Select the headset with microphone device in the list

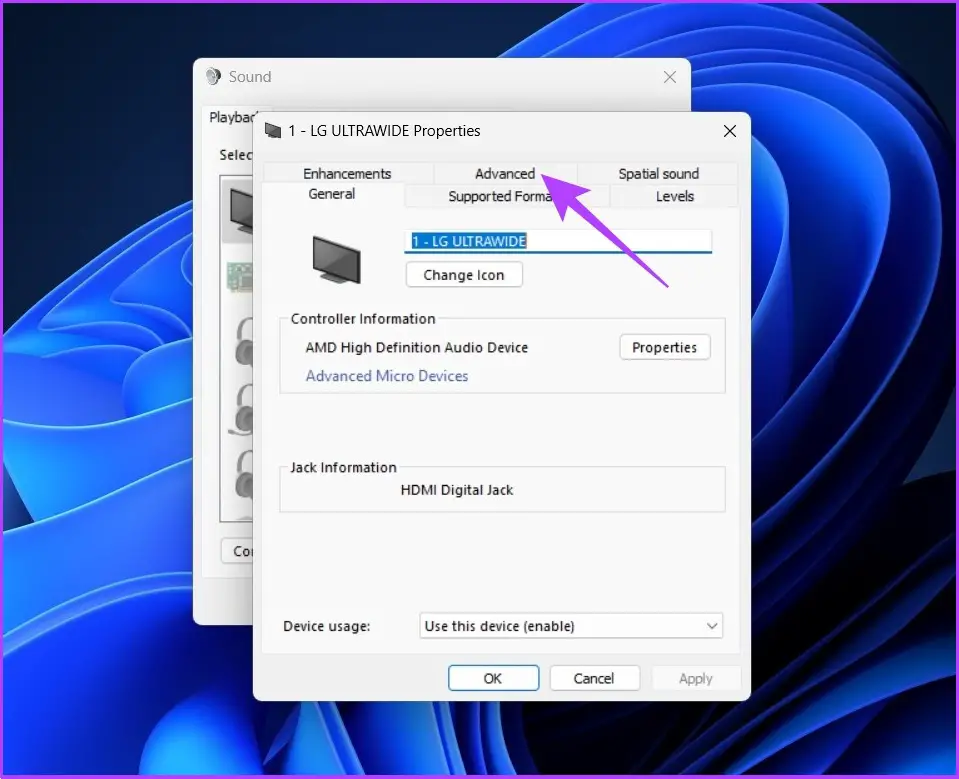pyautogui.click(x=240, y=409)
